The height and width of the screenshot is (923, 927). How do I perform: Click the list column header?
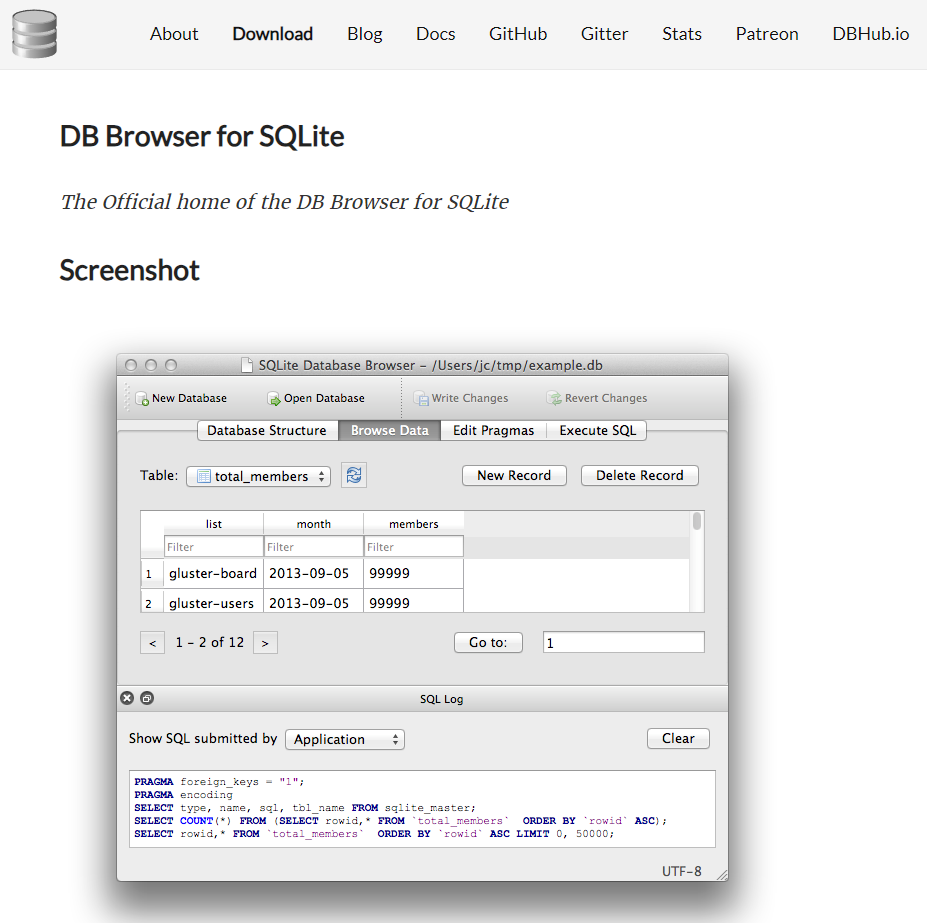214,524
